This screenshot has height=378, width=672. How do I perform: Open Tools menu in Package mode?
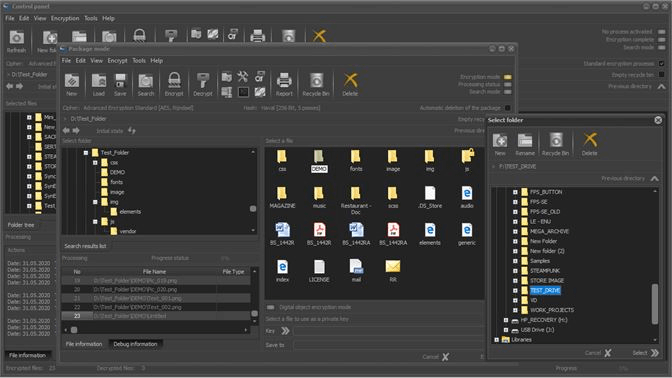tap(139, 61)
